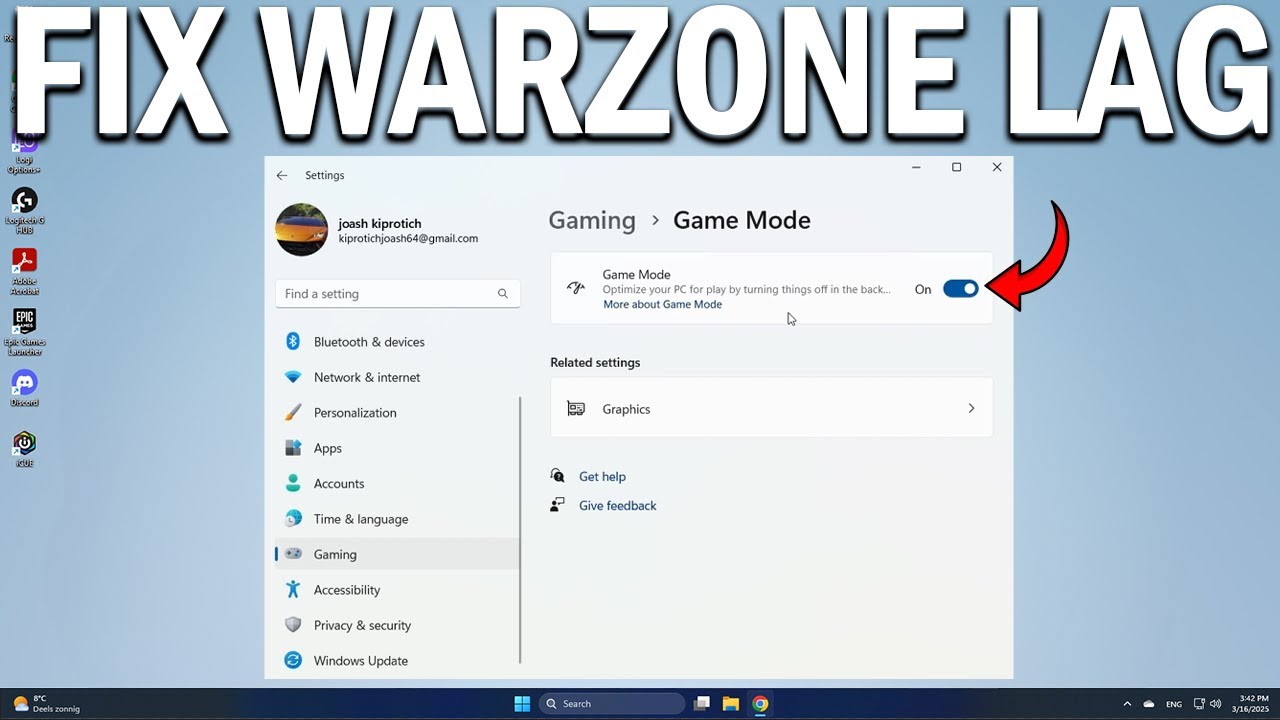Screen dimensions: 1280x720
Task: Click Give feedback link
Action: (618, 506)
